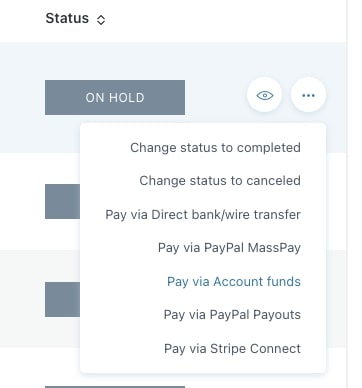362x388 pixels.
Task: Click the second row's partially hidden status badge
Action: (x=62, y=201)
